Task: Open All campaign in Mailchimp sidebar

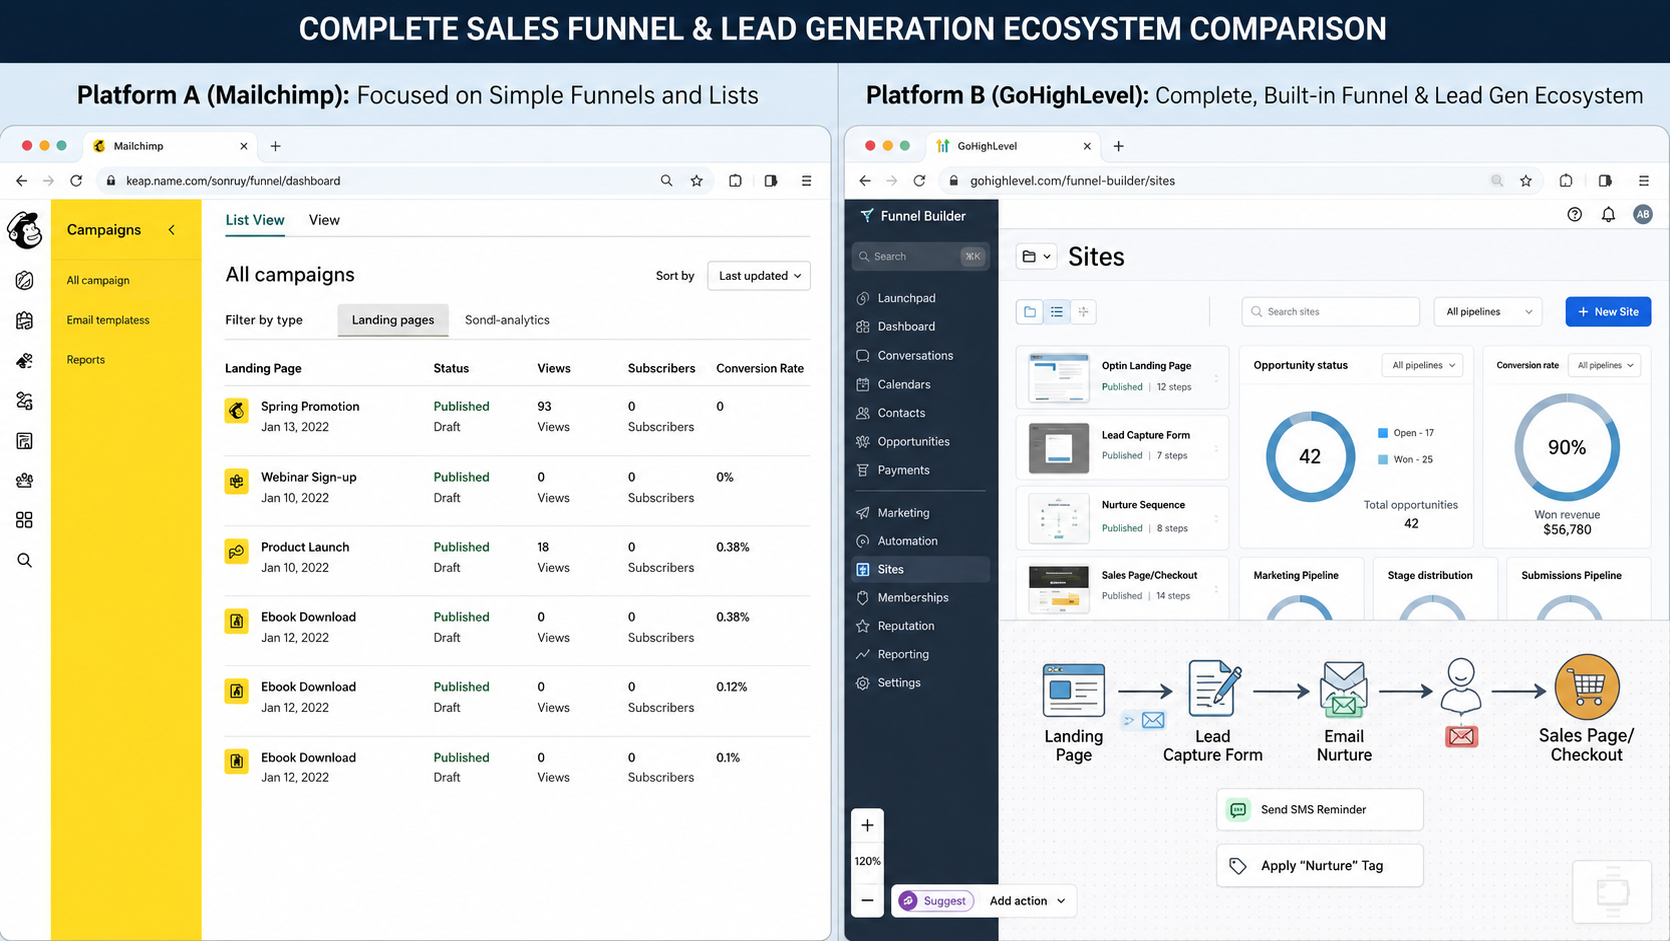Action: click(x=98, y=281)
